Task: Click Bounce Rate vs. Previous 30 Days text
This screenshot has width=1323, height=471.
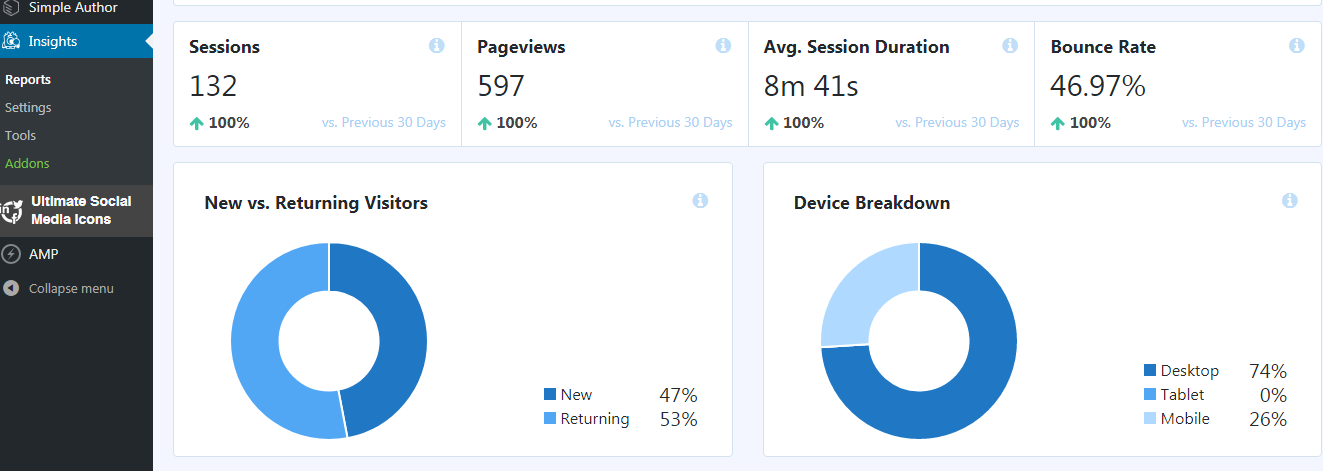Action: click(1244, 123)
